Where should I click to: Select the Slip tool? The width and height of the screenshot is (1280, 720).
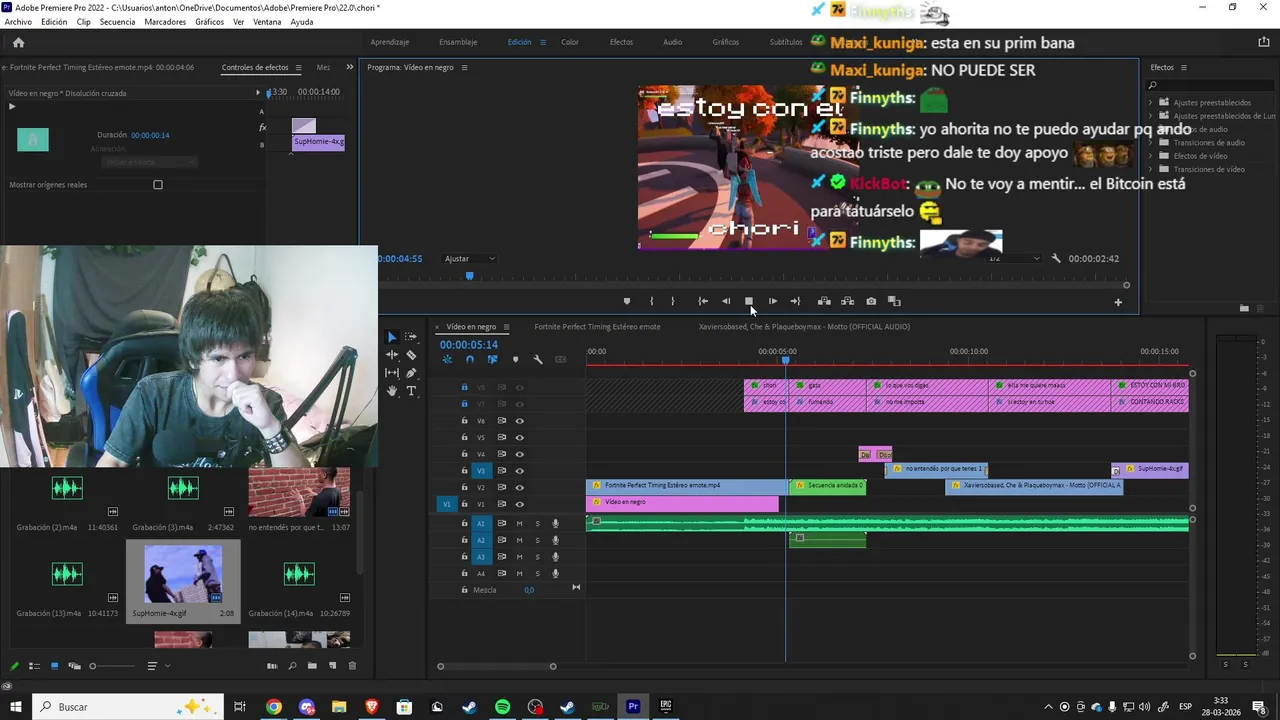click(x=392, y=373)
